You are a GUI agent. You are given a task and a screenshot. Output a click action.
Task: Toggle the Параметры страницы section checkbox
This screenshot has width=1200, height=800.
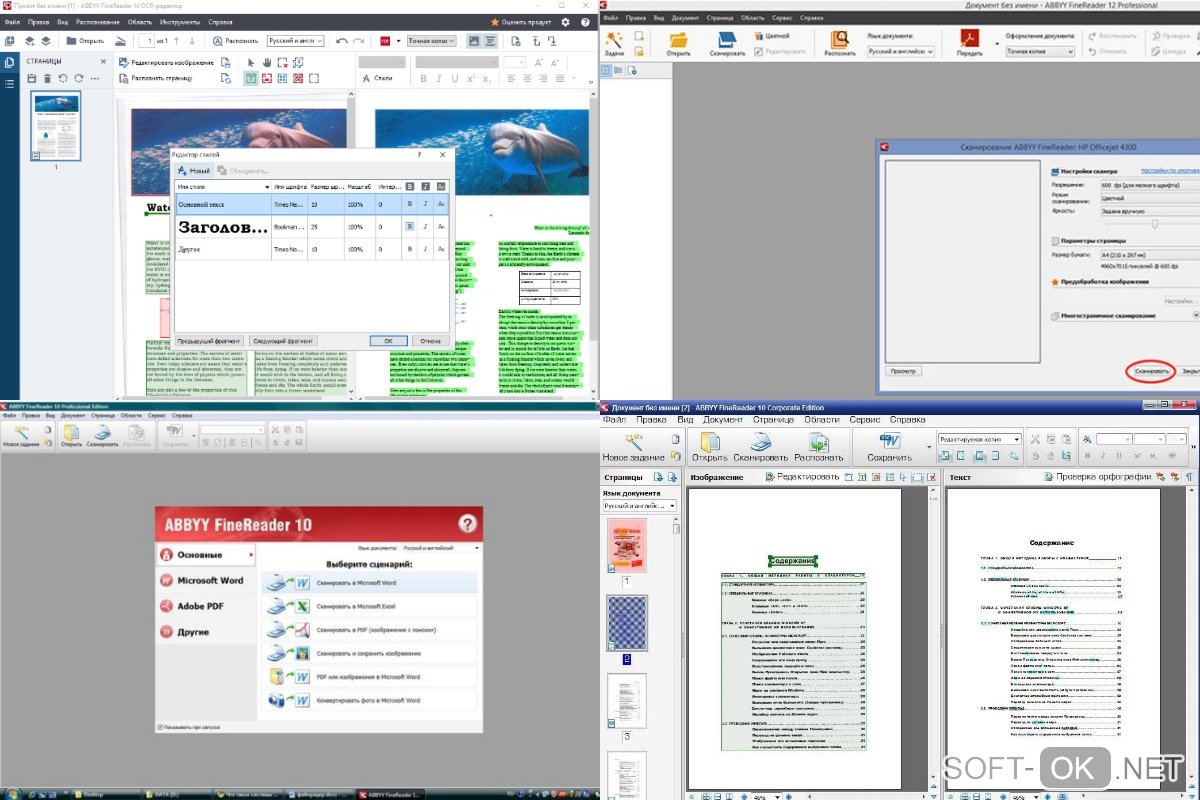(1054, 241)
